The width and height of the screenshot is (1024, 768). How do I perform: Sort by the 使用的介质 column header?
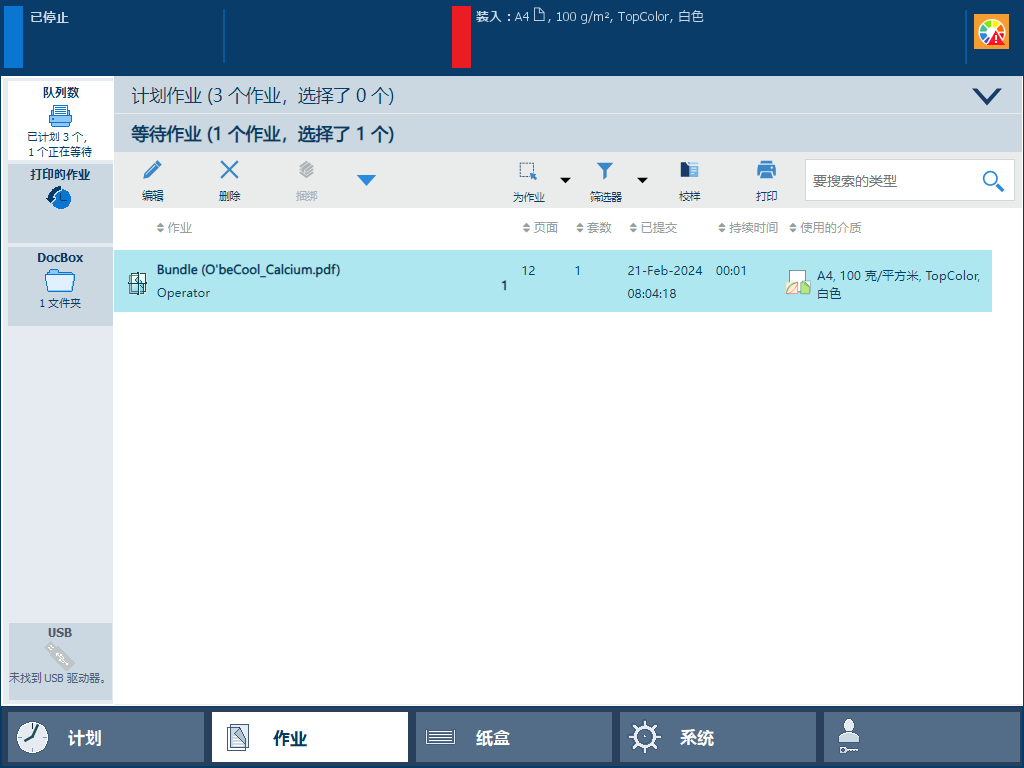pos(825,227)
